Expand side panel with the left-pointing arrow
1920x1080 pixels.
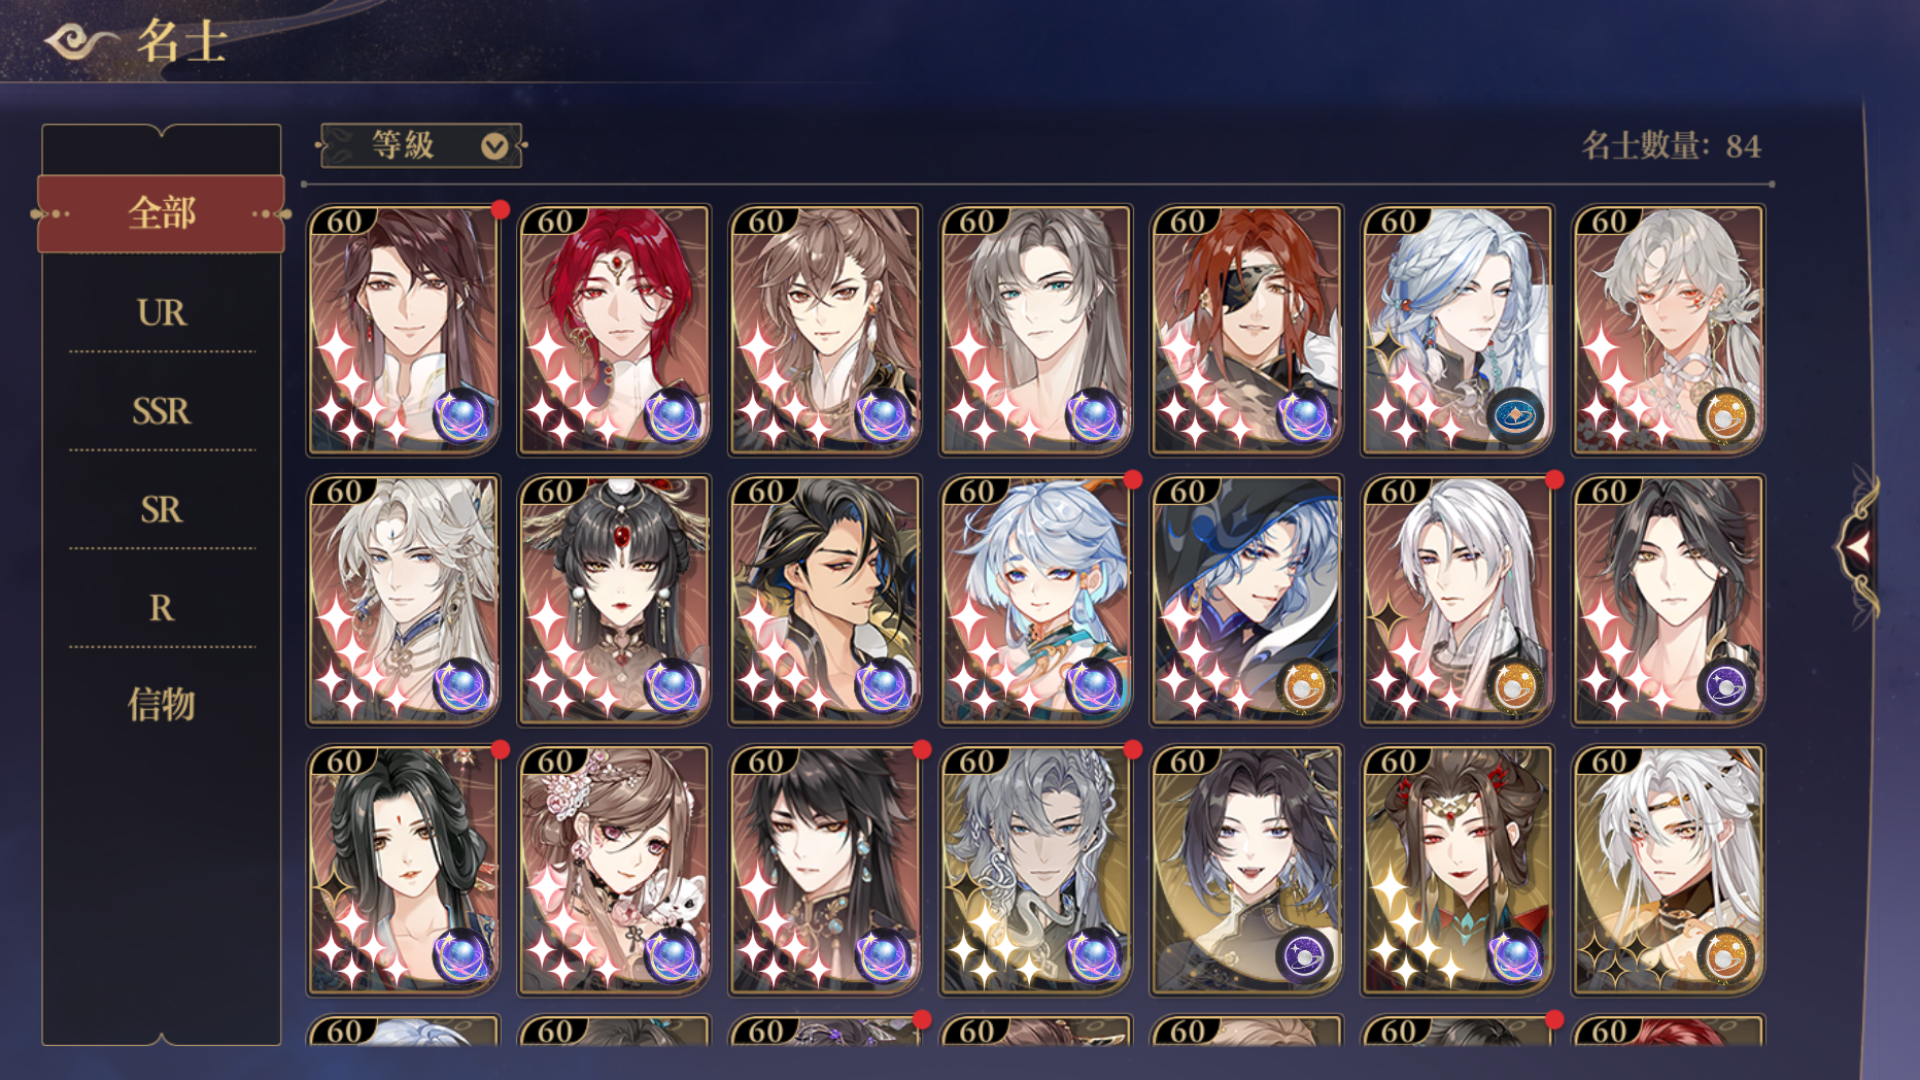[1858, 547]
